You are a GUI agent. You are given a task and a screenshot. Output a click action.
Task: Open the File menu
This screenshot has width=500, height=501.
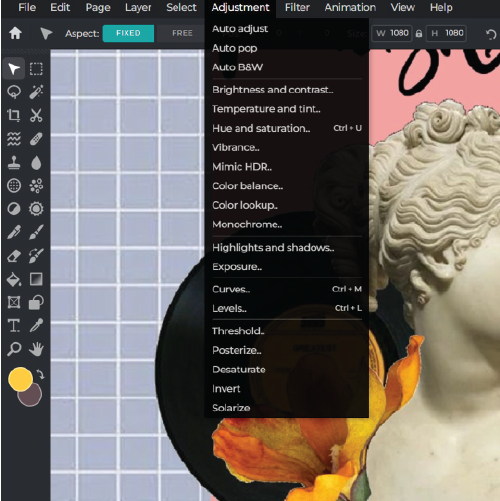click(x=27, y=7)
